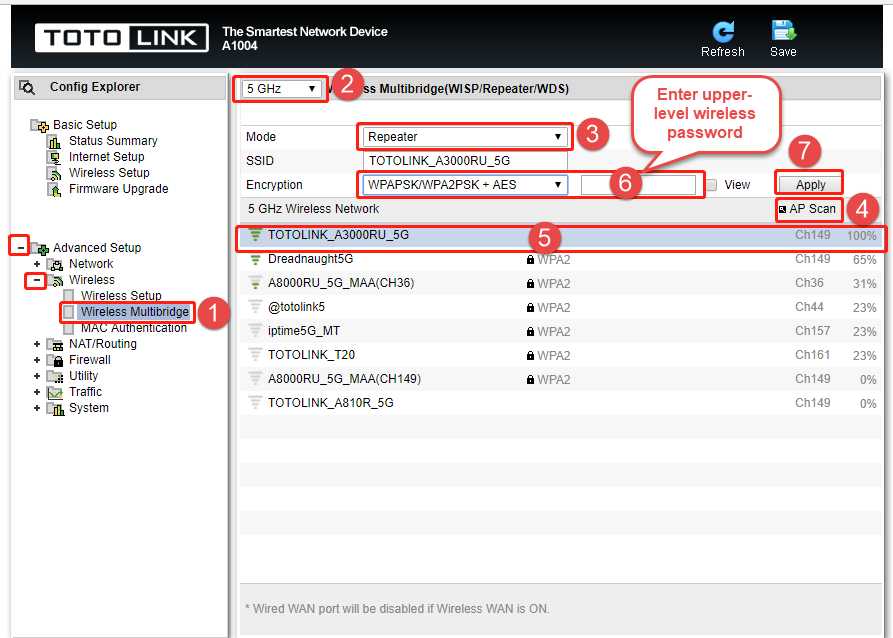Select Wireless Multibridge in the tree
The image size is (893, 638).
[x=134, y=312]
